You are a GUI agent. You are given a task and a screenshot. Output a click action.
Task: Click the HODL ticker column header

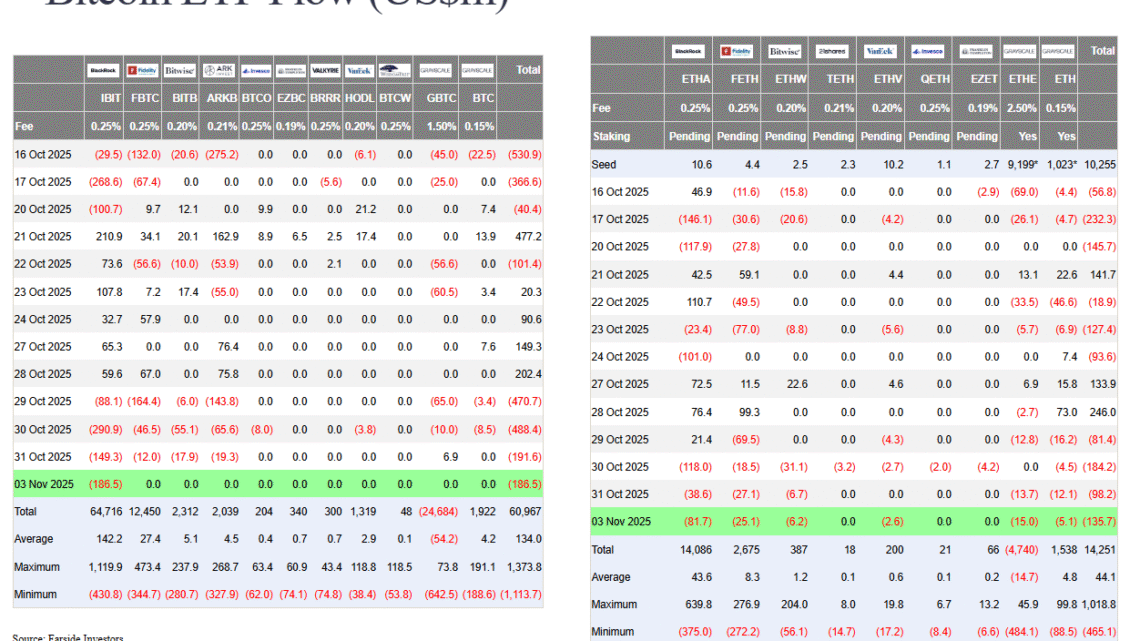360,99
